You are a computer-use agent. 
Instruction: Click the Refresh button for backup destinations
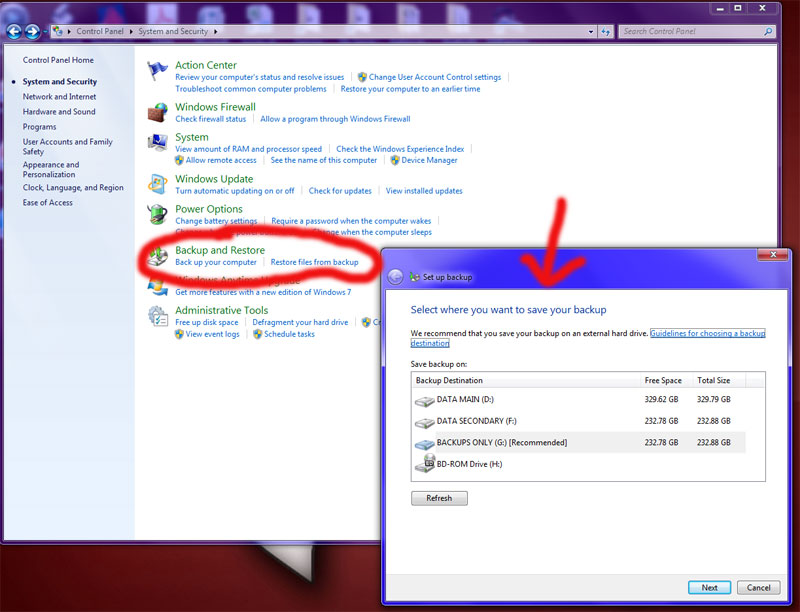pyautogui.click(x=439, y=498)
